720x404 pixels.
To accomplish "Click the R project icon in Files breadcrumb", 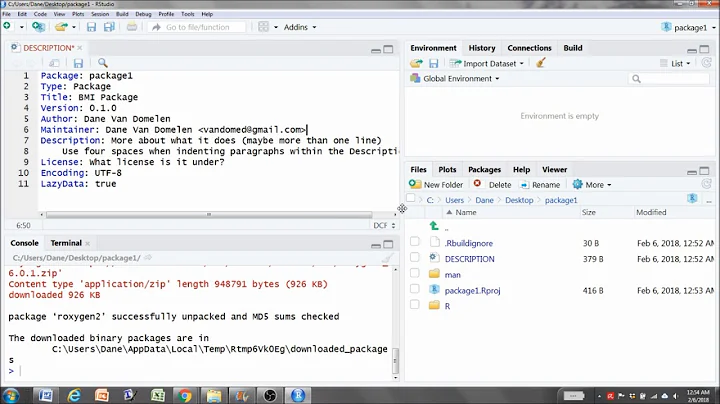I will (x=692, y=199).
